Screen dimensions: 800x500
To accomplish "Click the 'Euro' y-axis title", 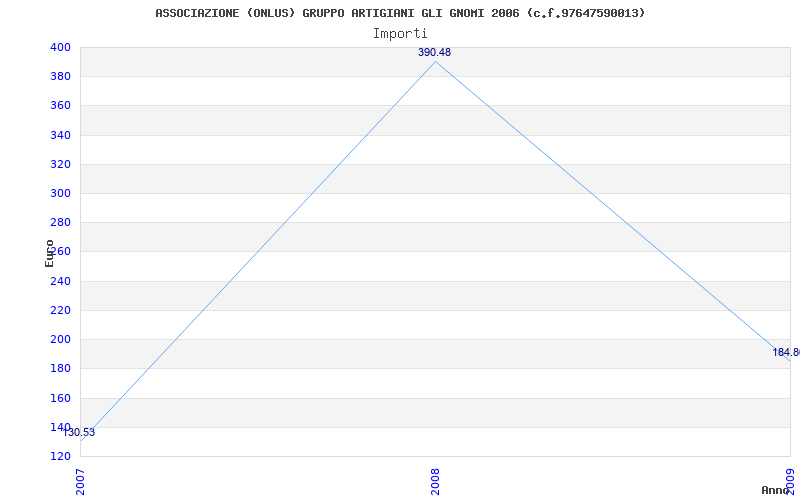I will (x=49, y=253).
